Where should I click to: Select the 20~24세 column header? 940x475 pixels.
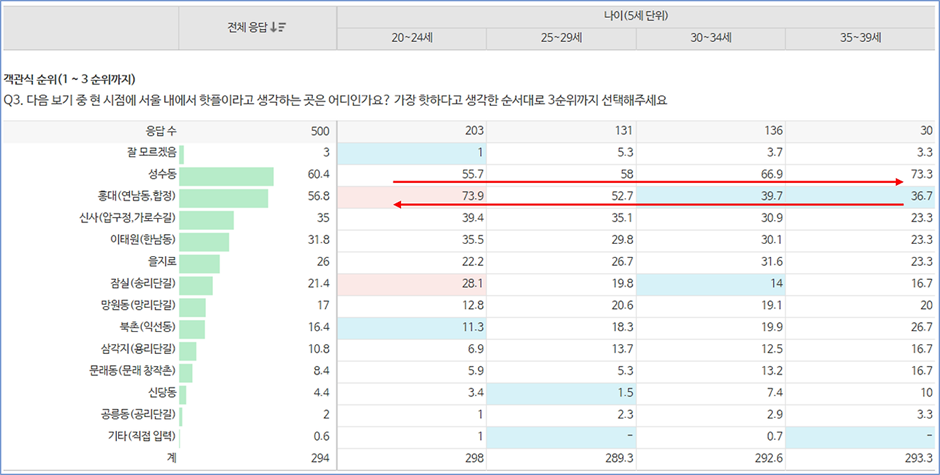click(x=411, y=38)
